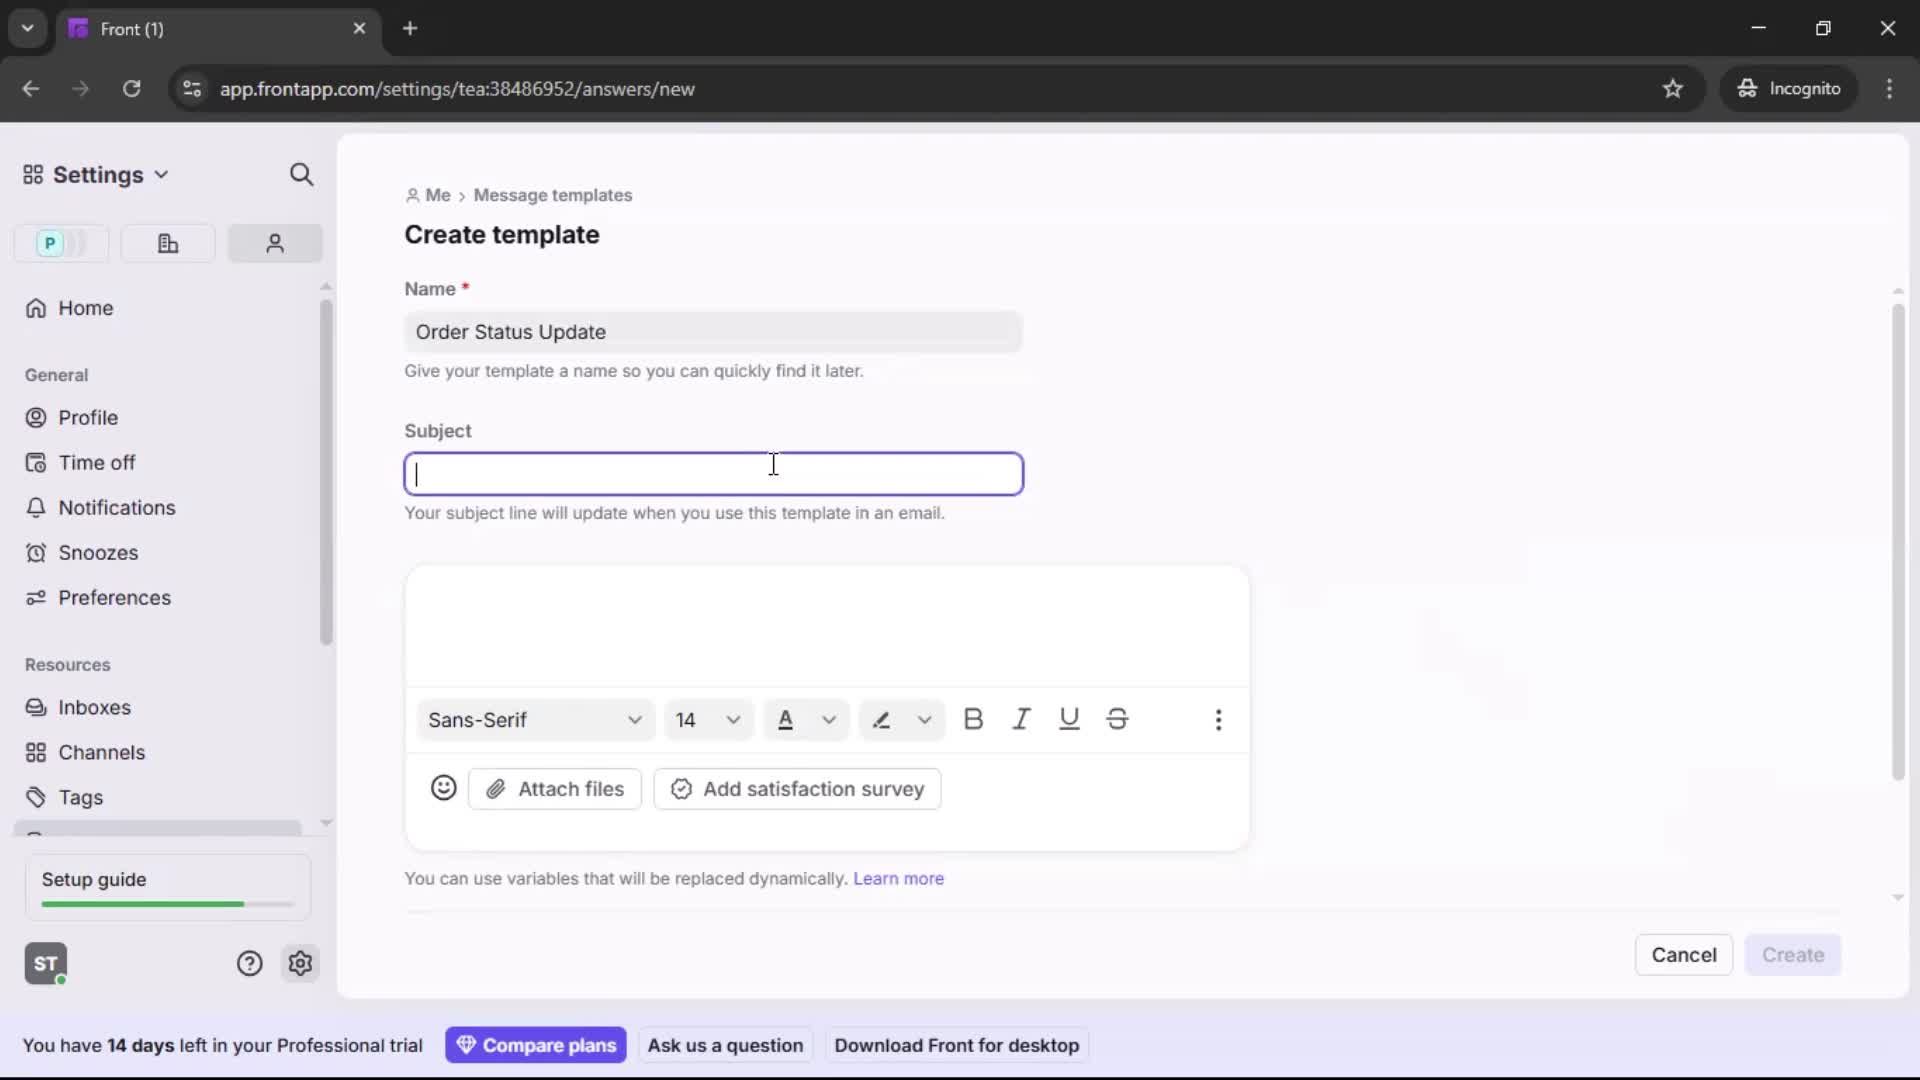Click inside the Subject input field
This screenshot has height=1080, width=1920.
pyautogui.click(x=712, y=473)
